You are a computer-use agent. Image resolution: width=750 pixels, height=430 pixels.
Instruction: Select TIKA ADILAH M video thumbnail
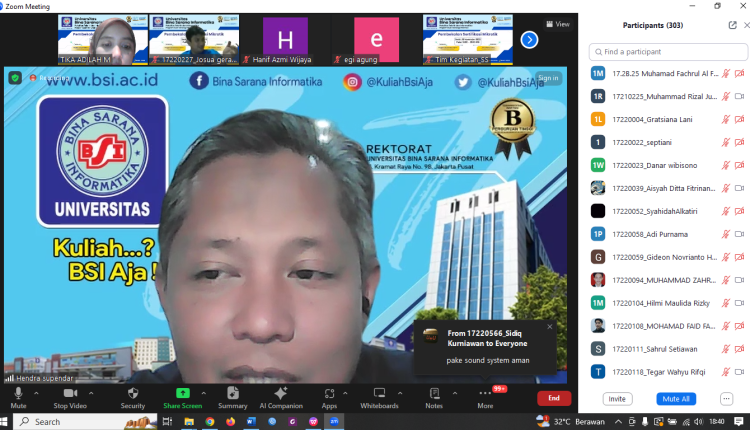(x=103, y=40)
